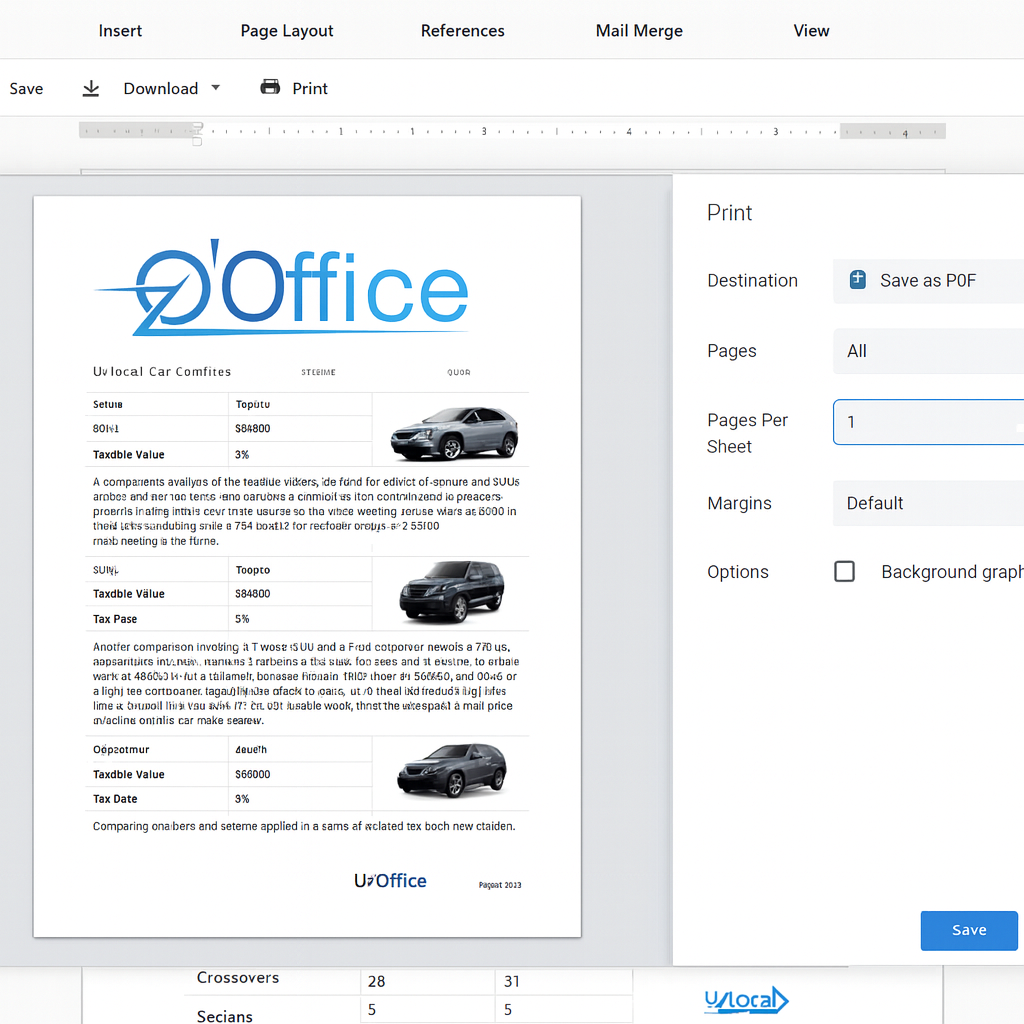Click the blue Save button in the print panel
Image resolution: width=1024 pixels, height=1024 pixels.
(969, 930)
